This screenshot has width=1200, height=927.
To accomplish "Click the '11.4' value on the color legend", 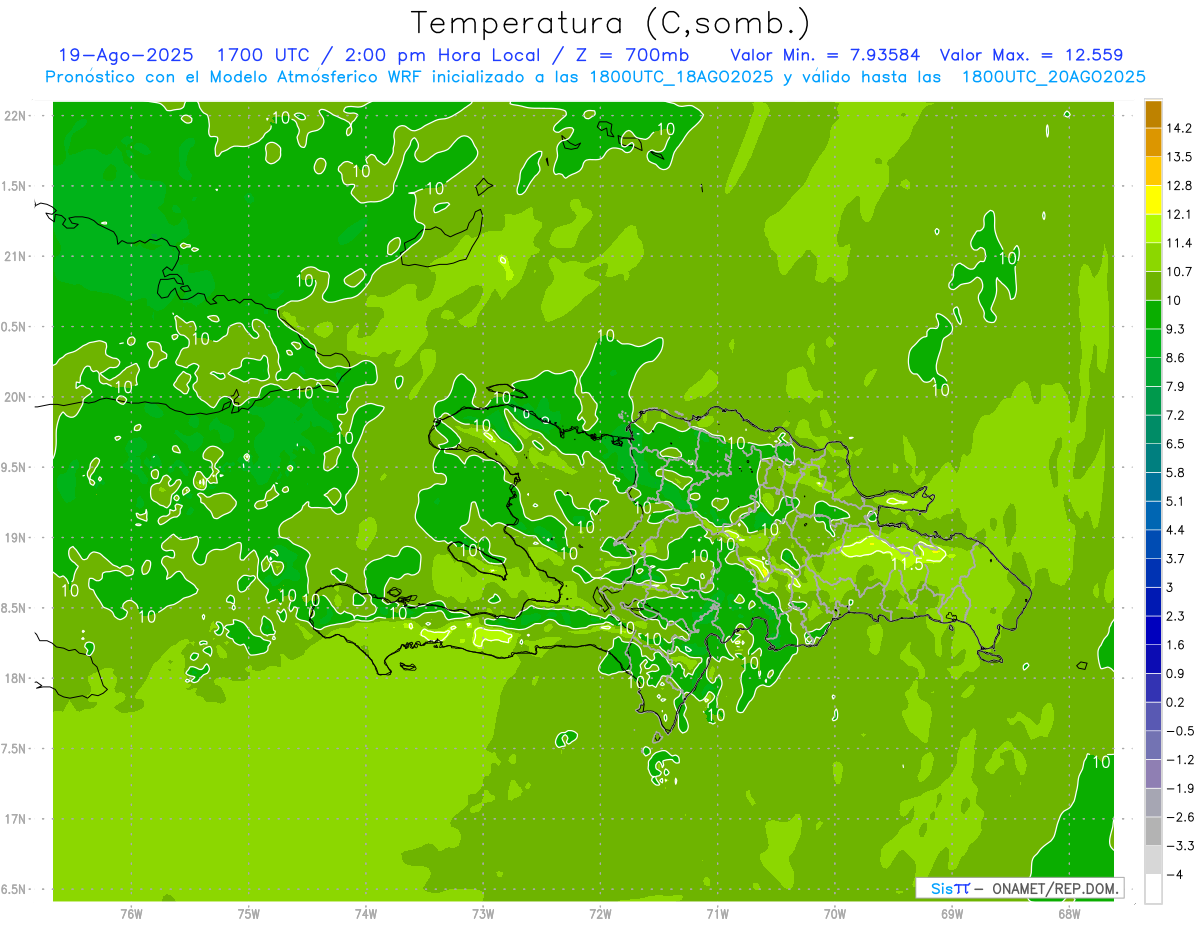I will (1180, 243).
